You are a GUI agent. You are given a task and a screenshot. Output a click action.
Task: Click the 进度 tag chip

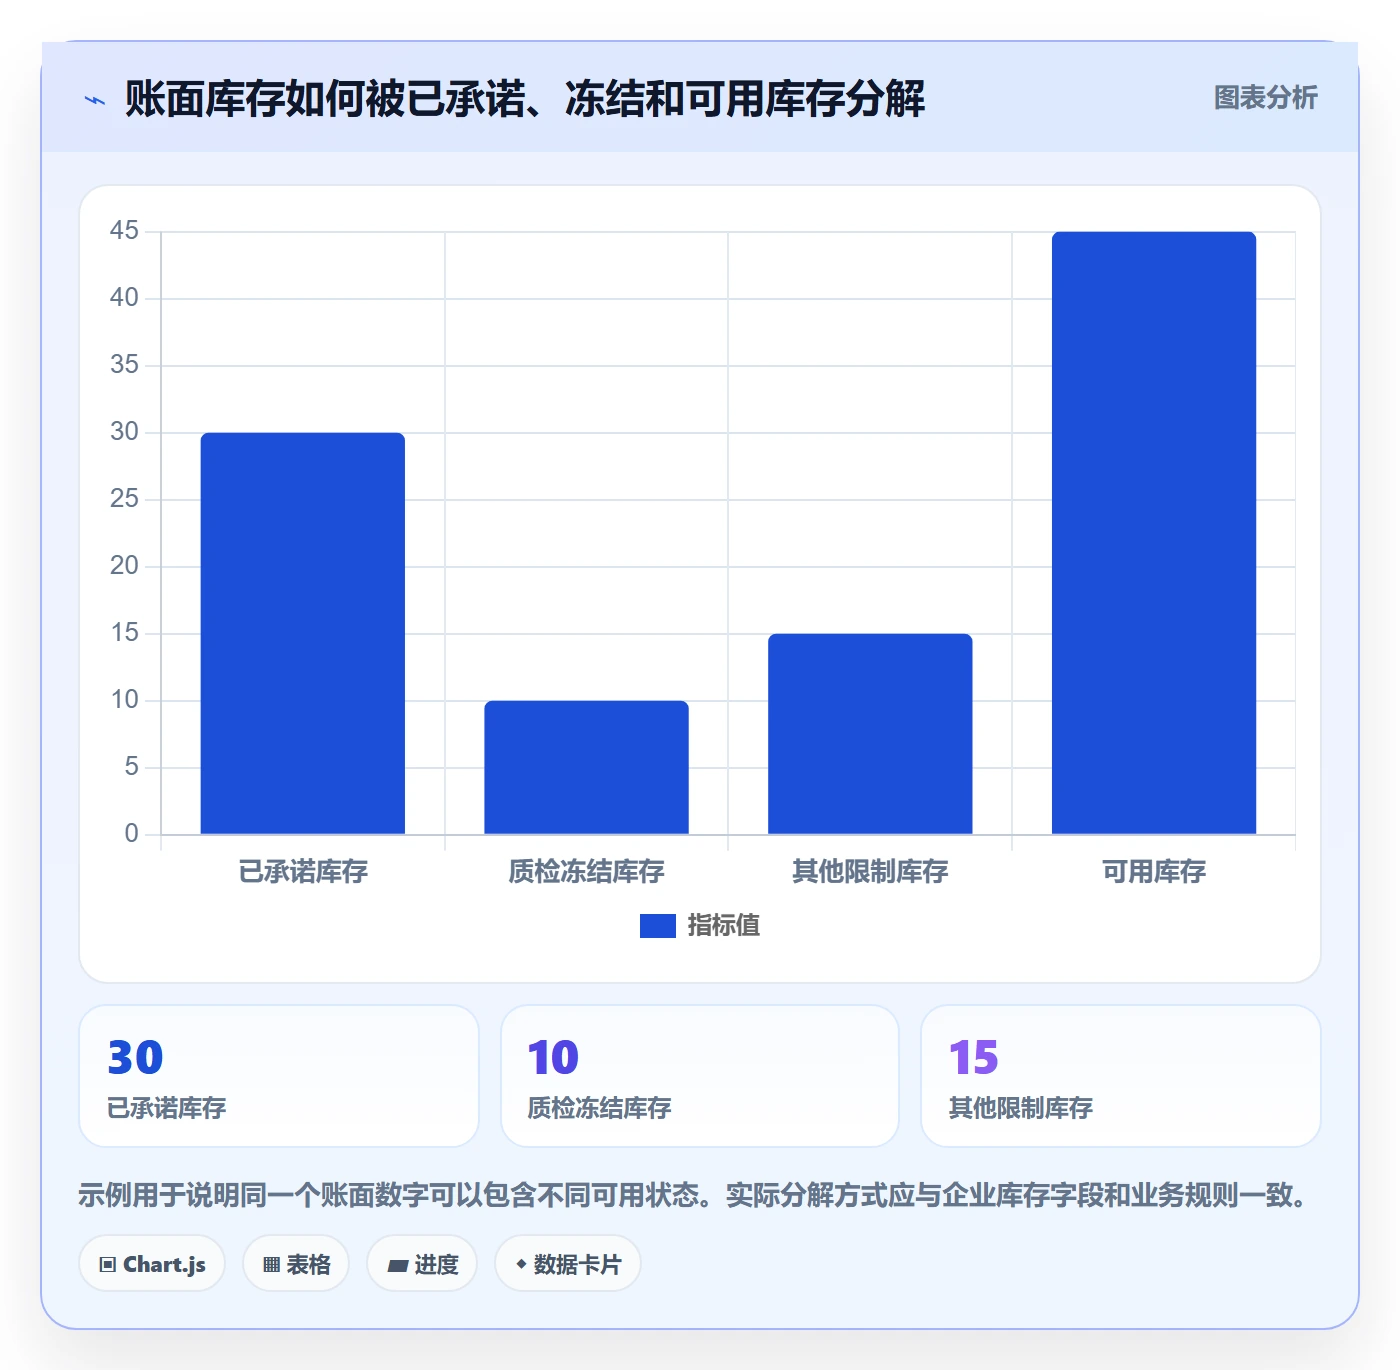[x=422, y=1264]
